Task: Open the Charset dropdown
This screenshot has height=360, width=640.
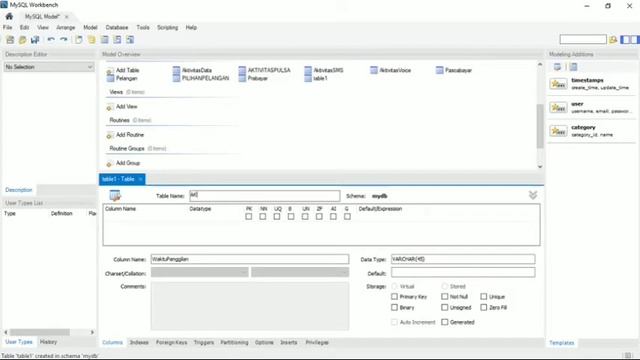Action: (200, 273)
